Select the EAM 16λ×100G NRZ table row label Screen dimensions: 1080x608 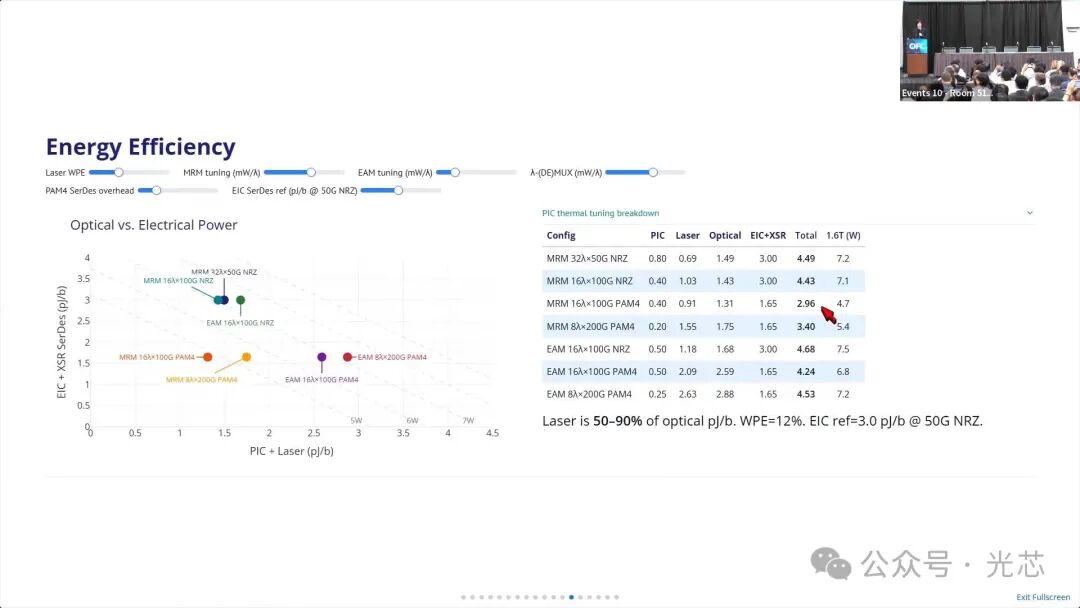tap(588, 349)
